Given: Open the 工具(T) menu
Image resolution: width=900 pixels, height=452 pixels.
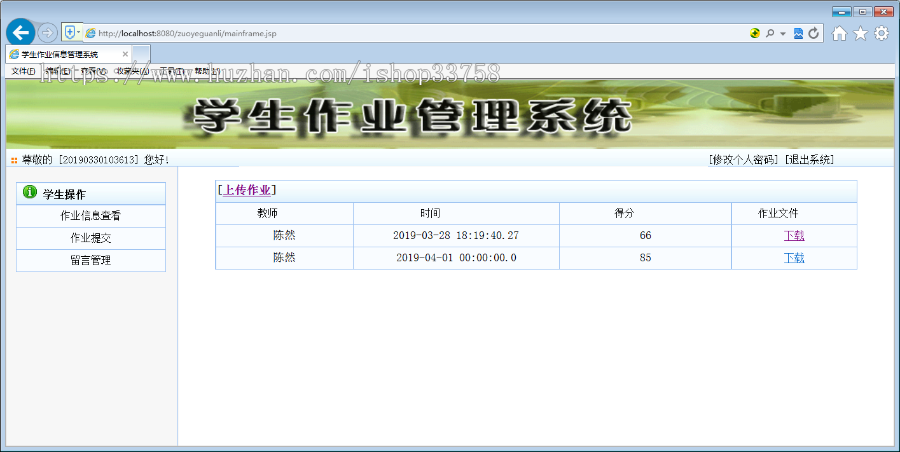Looking at the screenshot, I should 172,71.
